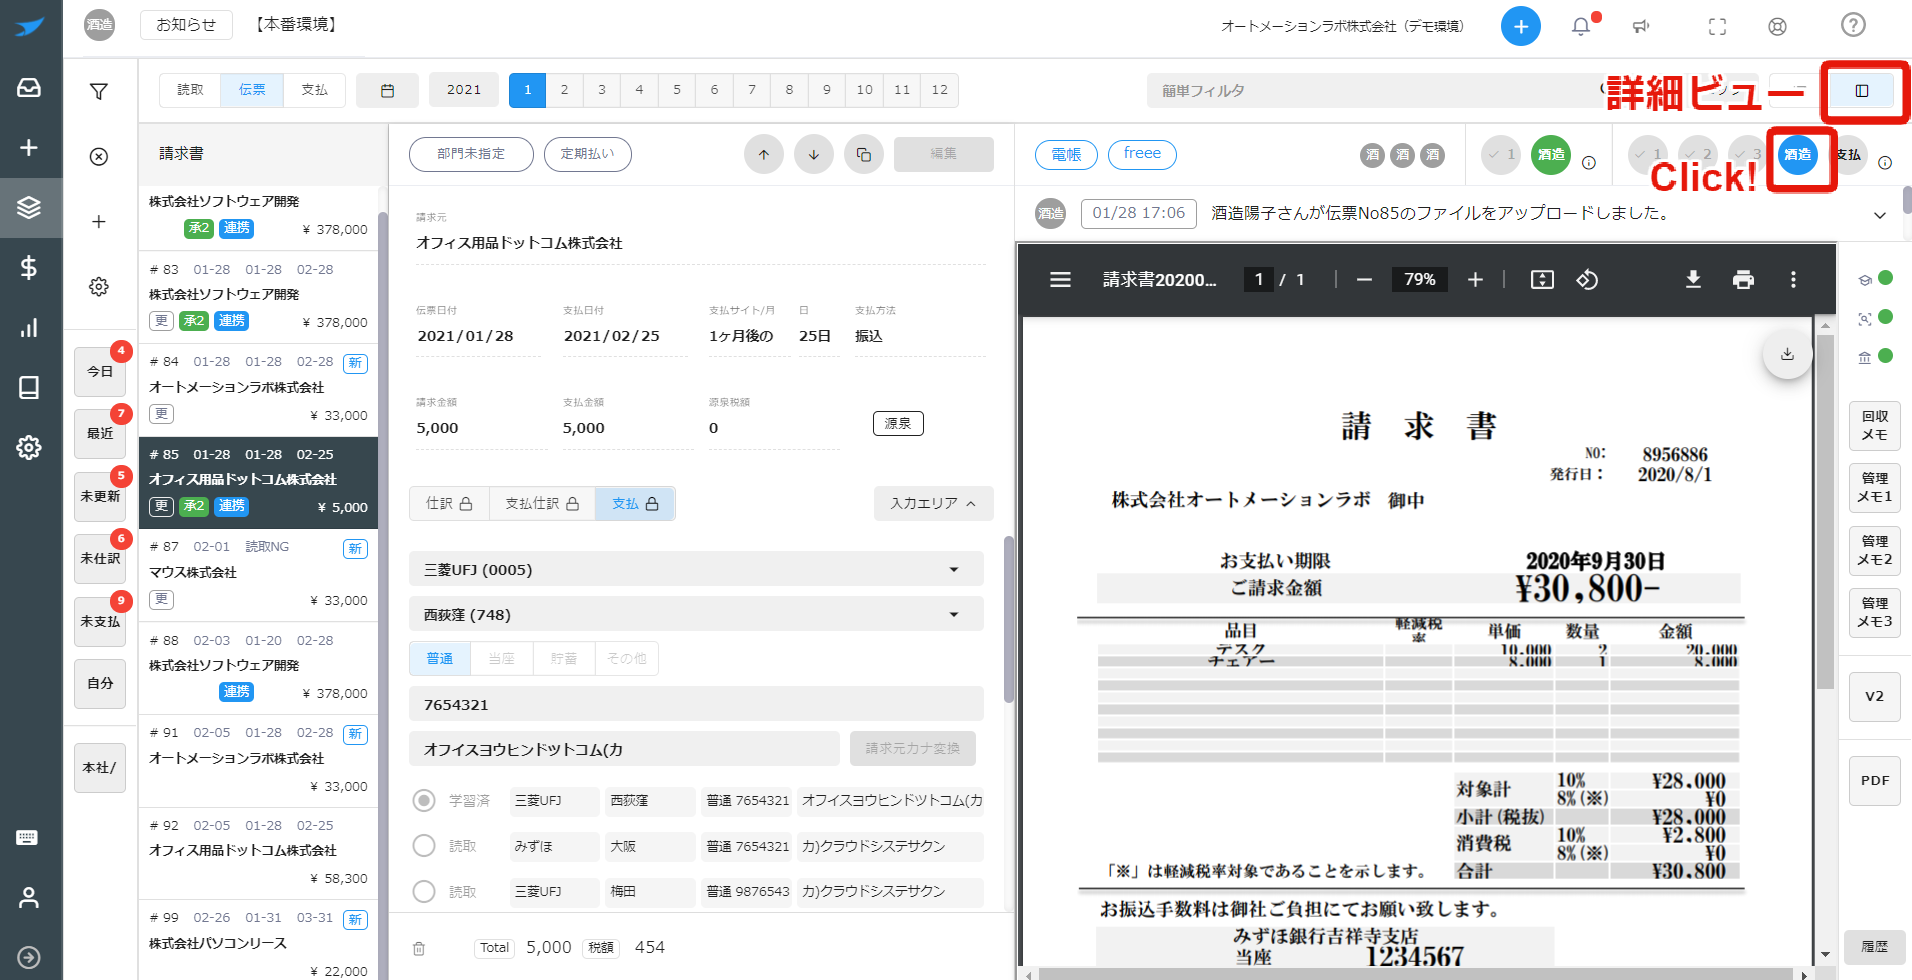This screenshot has height=980, width=1912.
Task: Open the PDF viewer hamburger menu
Action: click(1060, 280)
